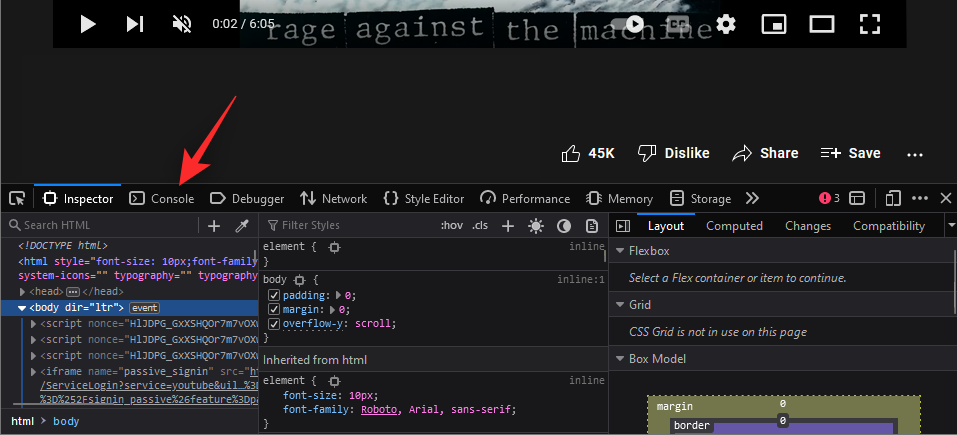
Task: Select the DOCTYPE html line
Action: click(62, 245)
